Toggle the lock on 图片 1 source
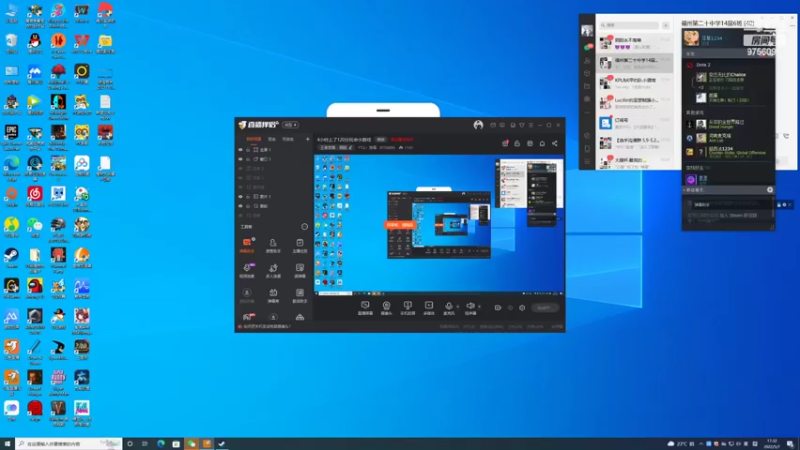 248,196
